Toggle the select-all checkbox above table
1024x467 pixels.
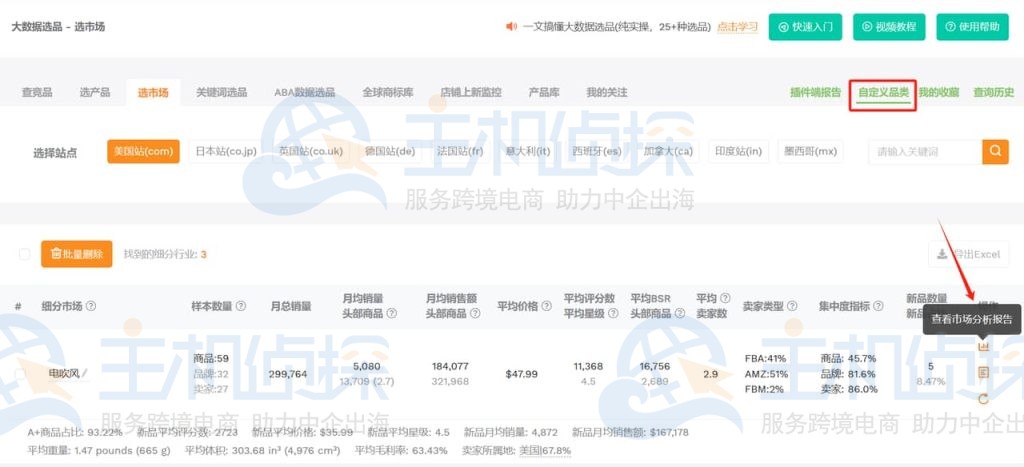24,254
